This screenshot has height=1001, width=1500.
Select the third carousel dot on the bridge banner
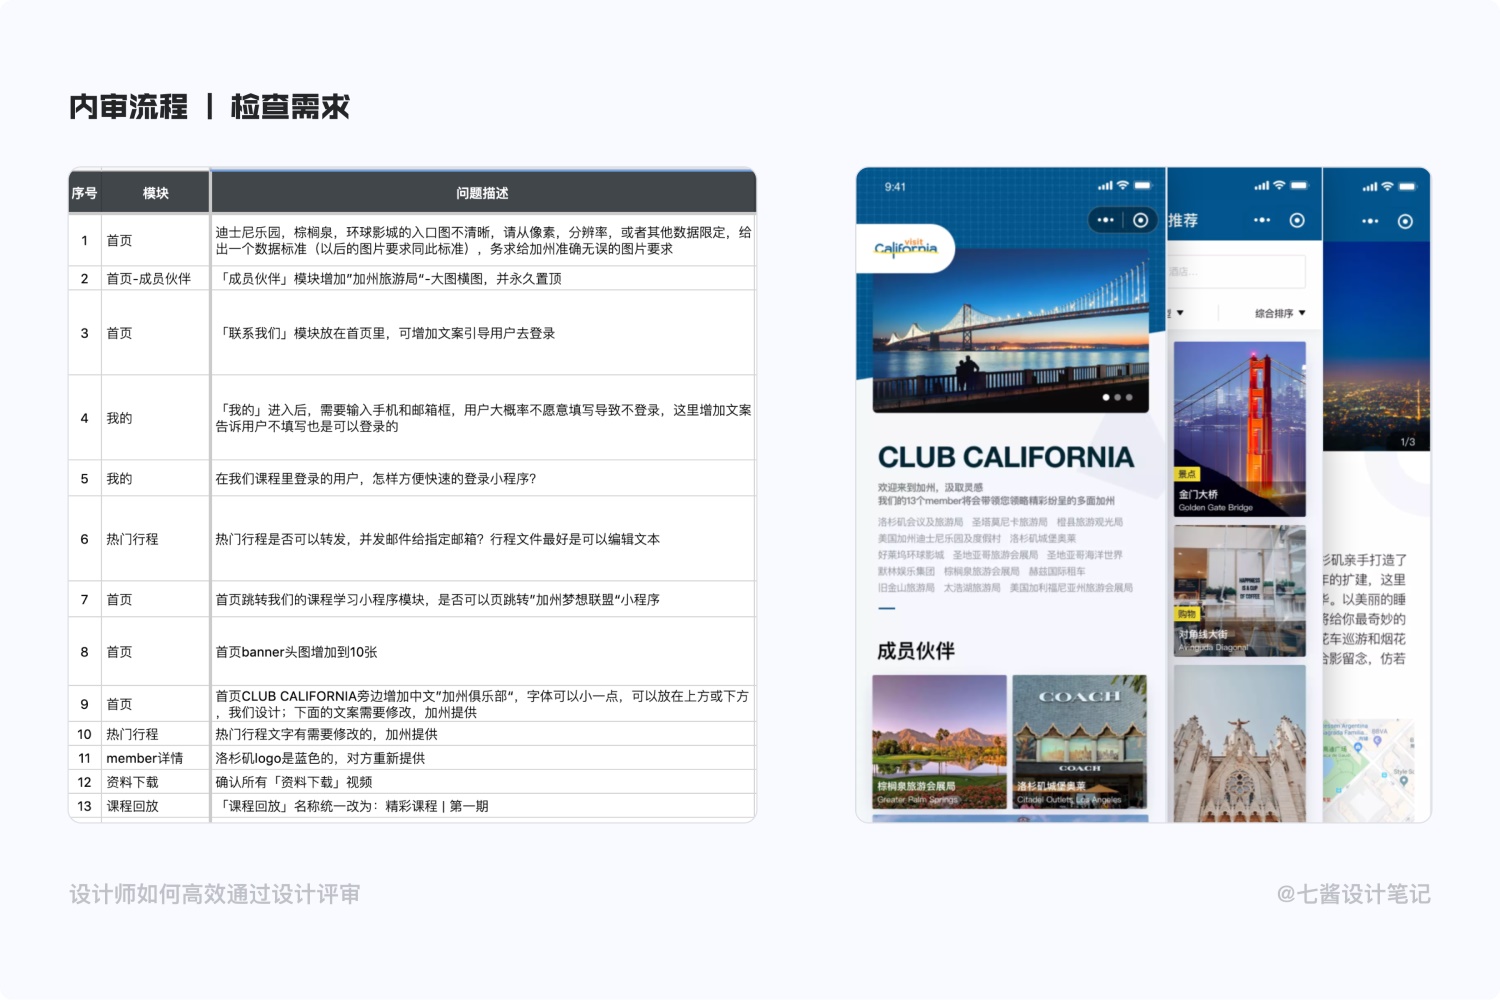[x=1130, y=397]
